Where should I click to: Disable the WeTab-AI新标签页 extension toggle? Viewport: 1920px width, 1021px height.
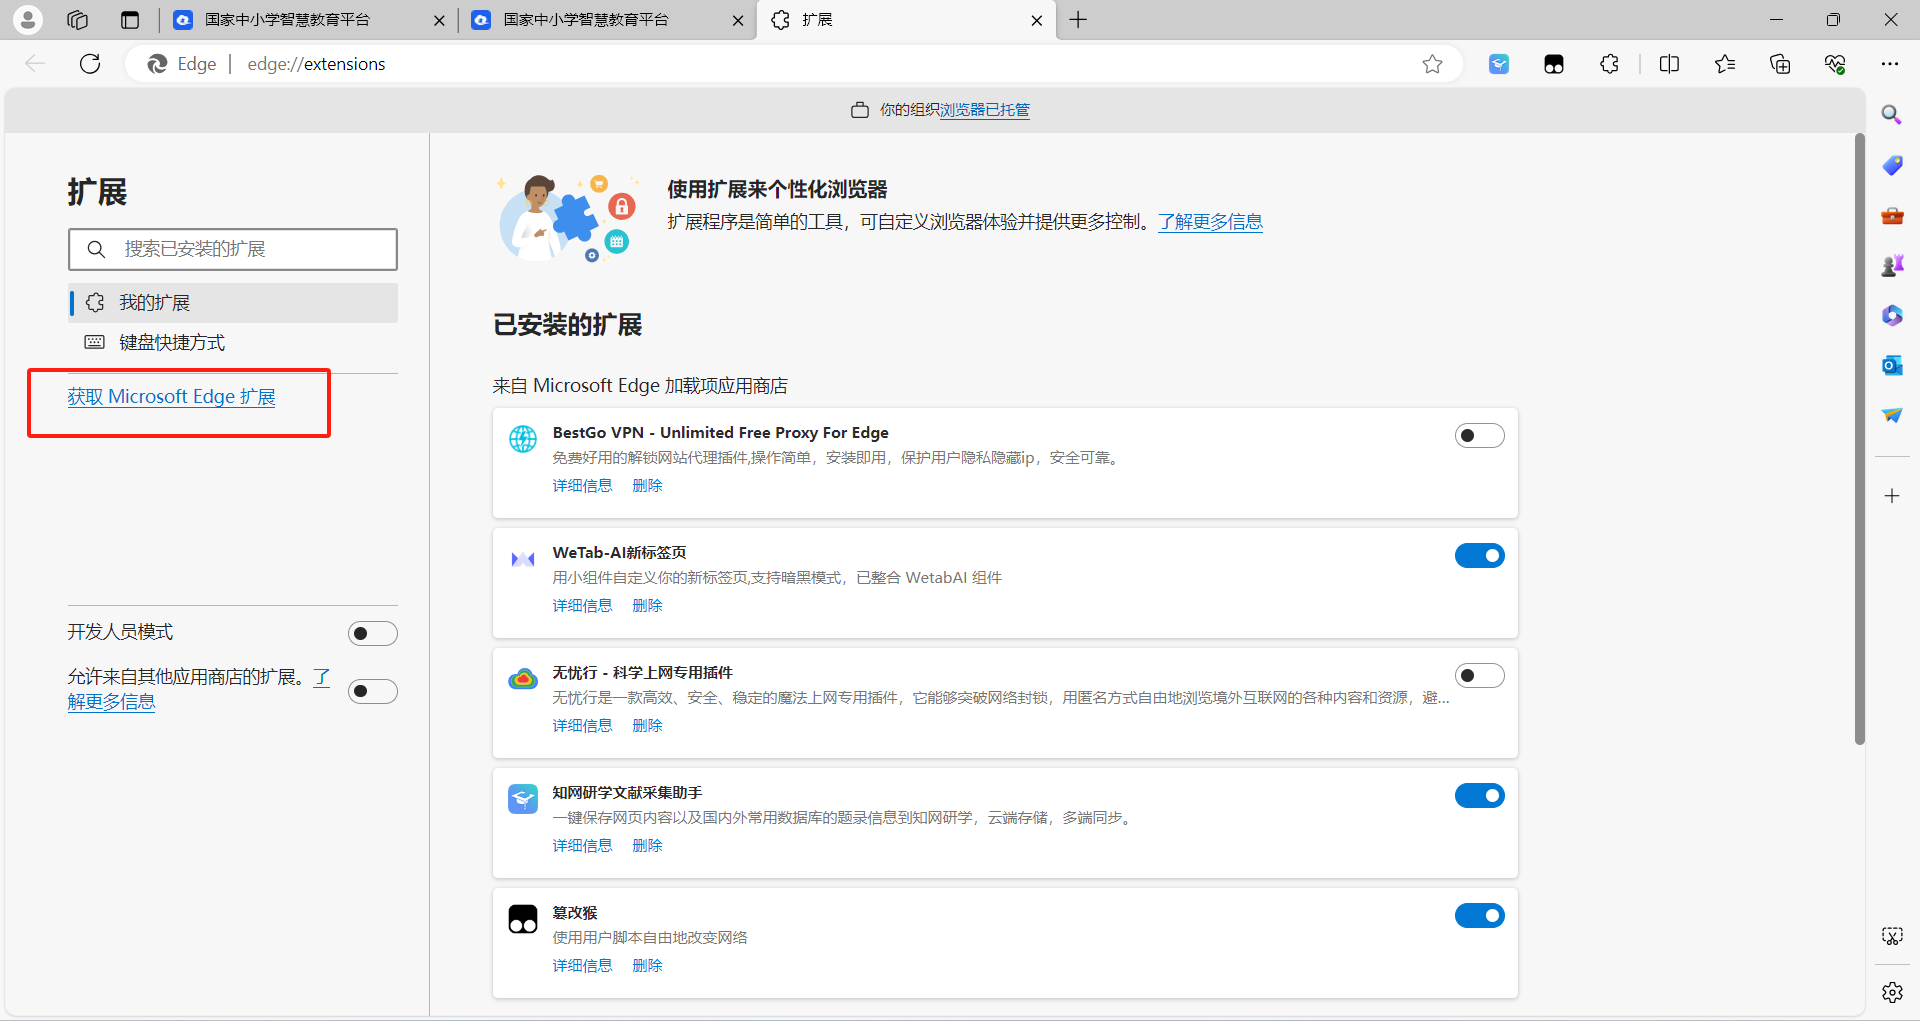[x=1479, y=555]
